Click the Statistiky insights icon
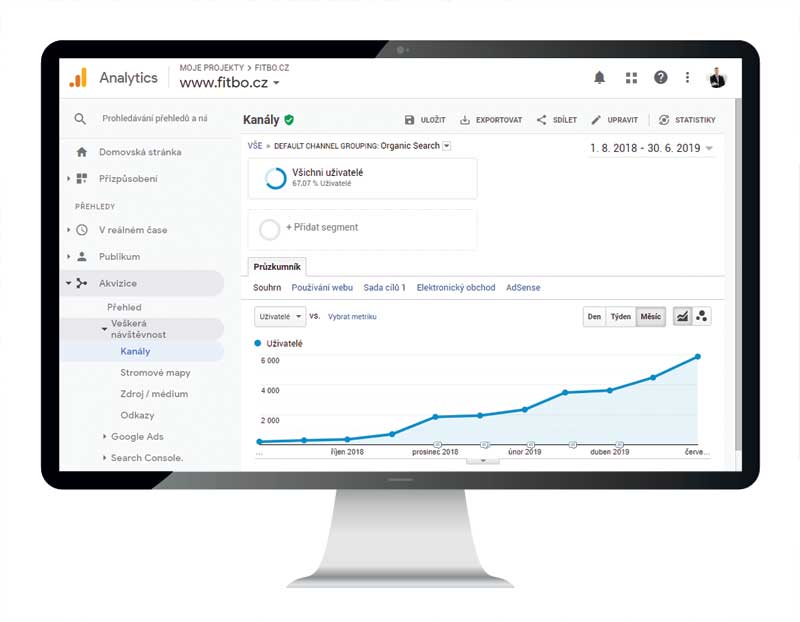800x622 pixels. (x=664, y=120)
